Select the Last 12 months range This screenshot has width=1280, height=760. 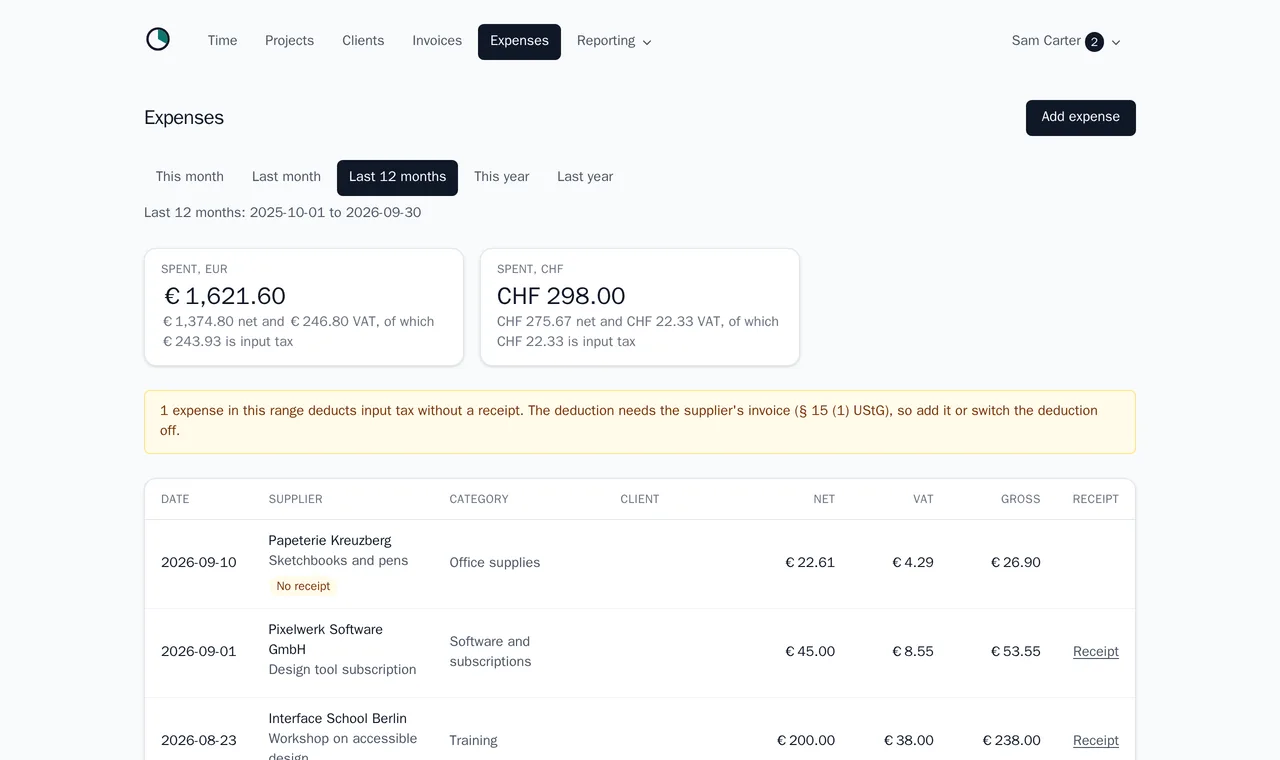pyautogui.click(x=397, y=178)
